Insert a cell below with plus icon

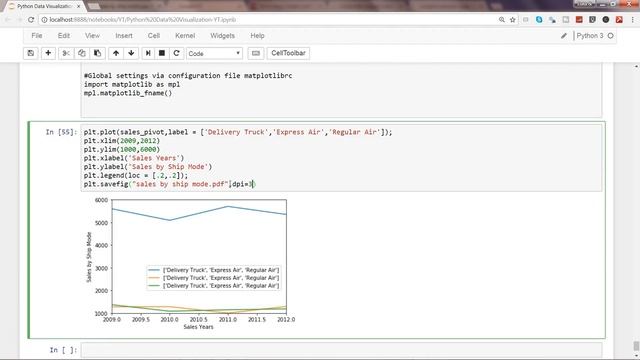(48, 53)
